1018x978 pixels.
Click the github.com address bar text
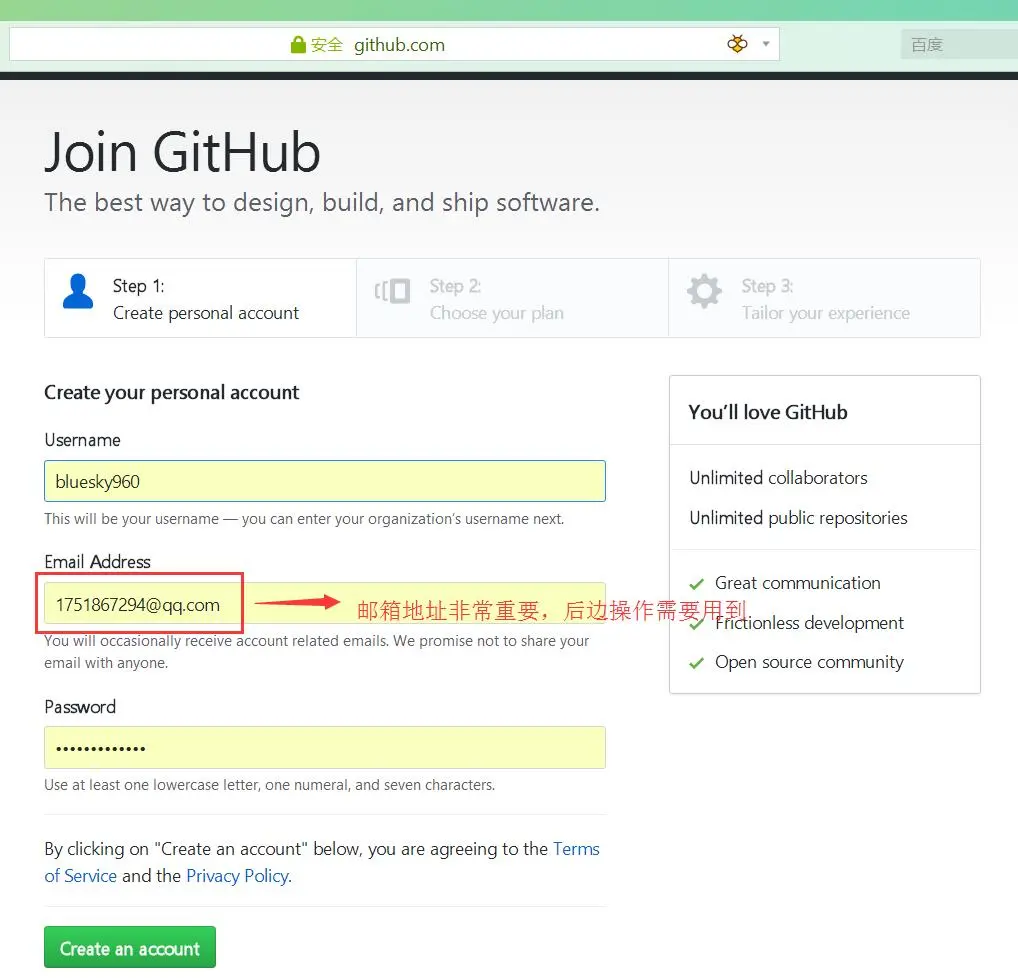coord(399,45)
